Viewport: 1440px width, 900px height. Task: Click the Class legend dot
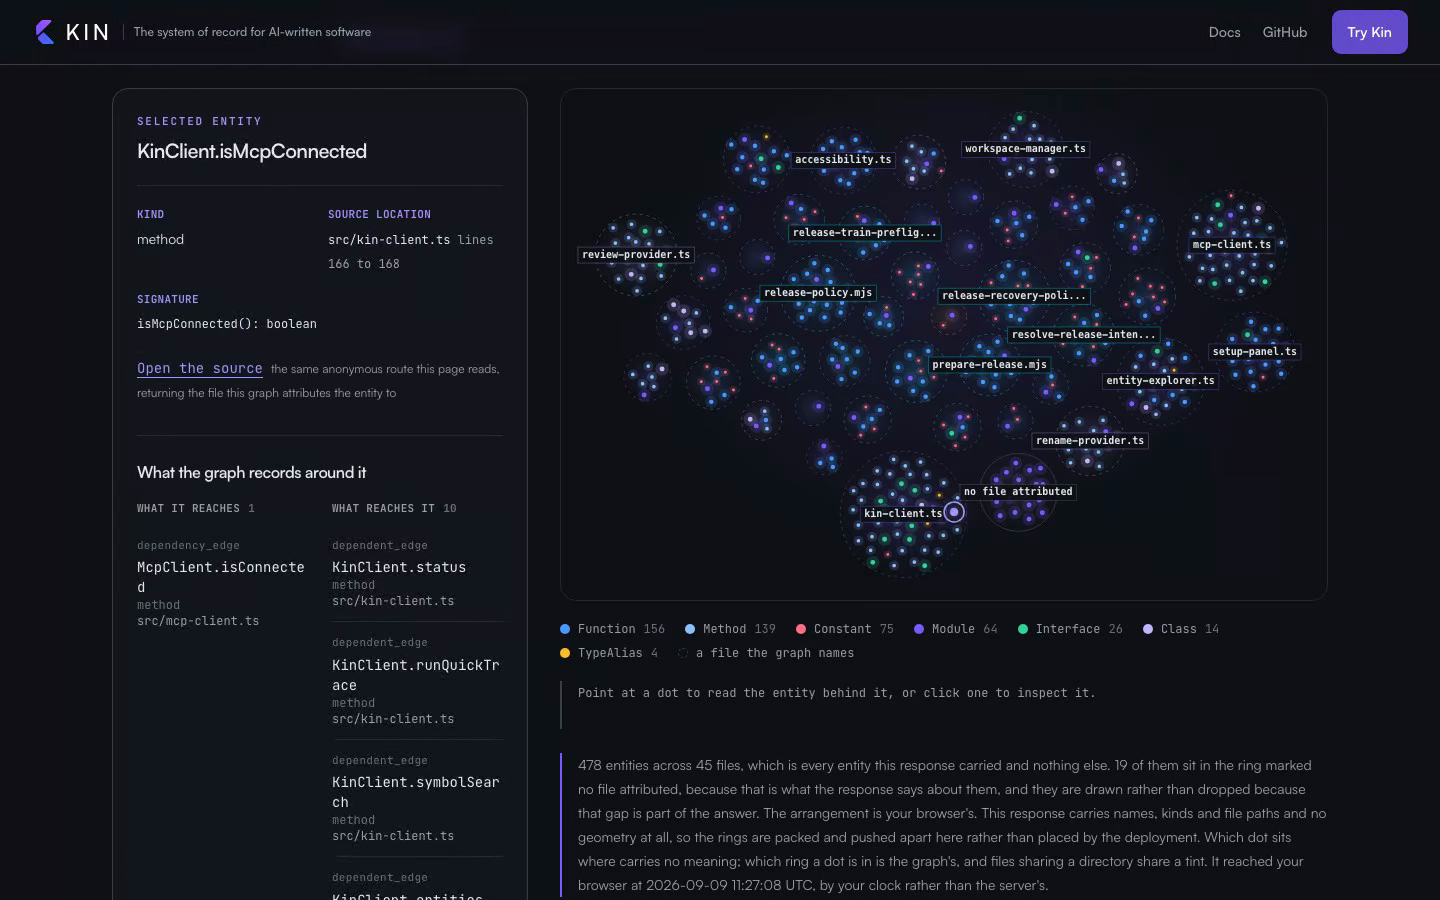coord(1148,629)
